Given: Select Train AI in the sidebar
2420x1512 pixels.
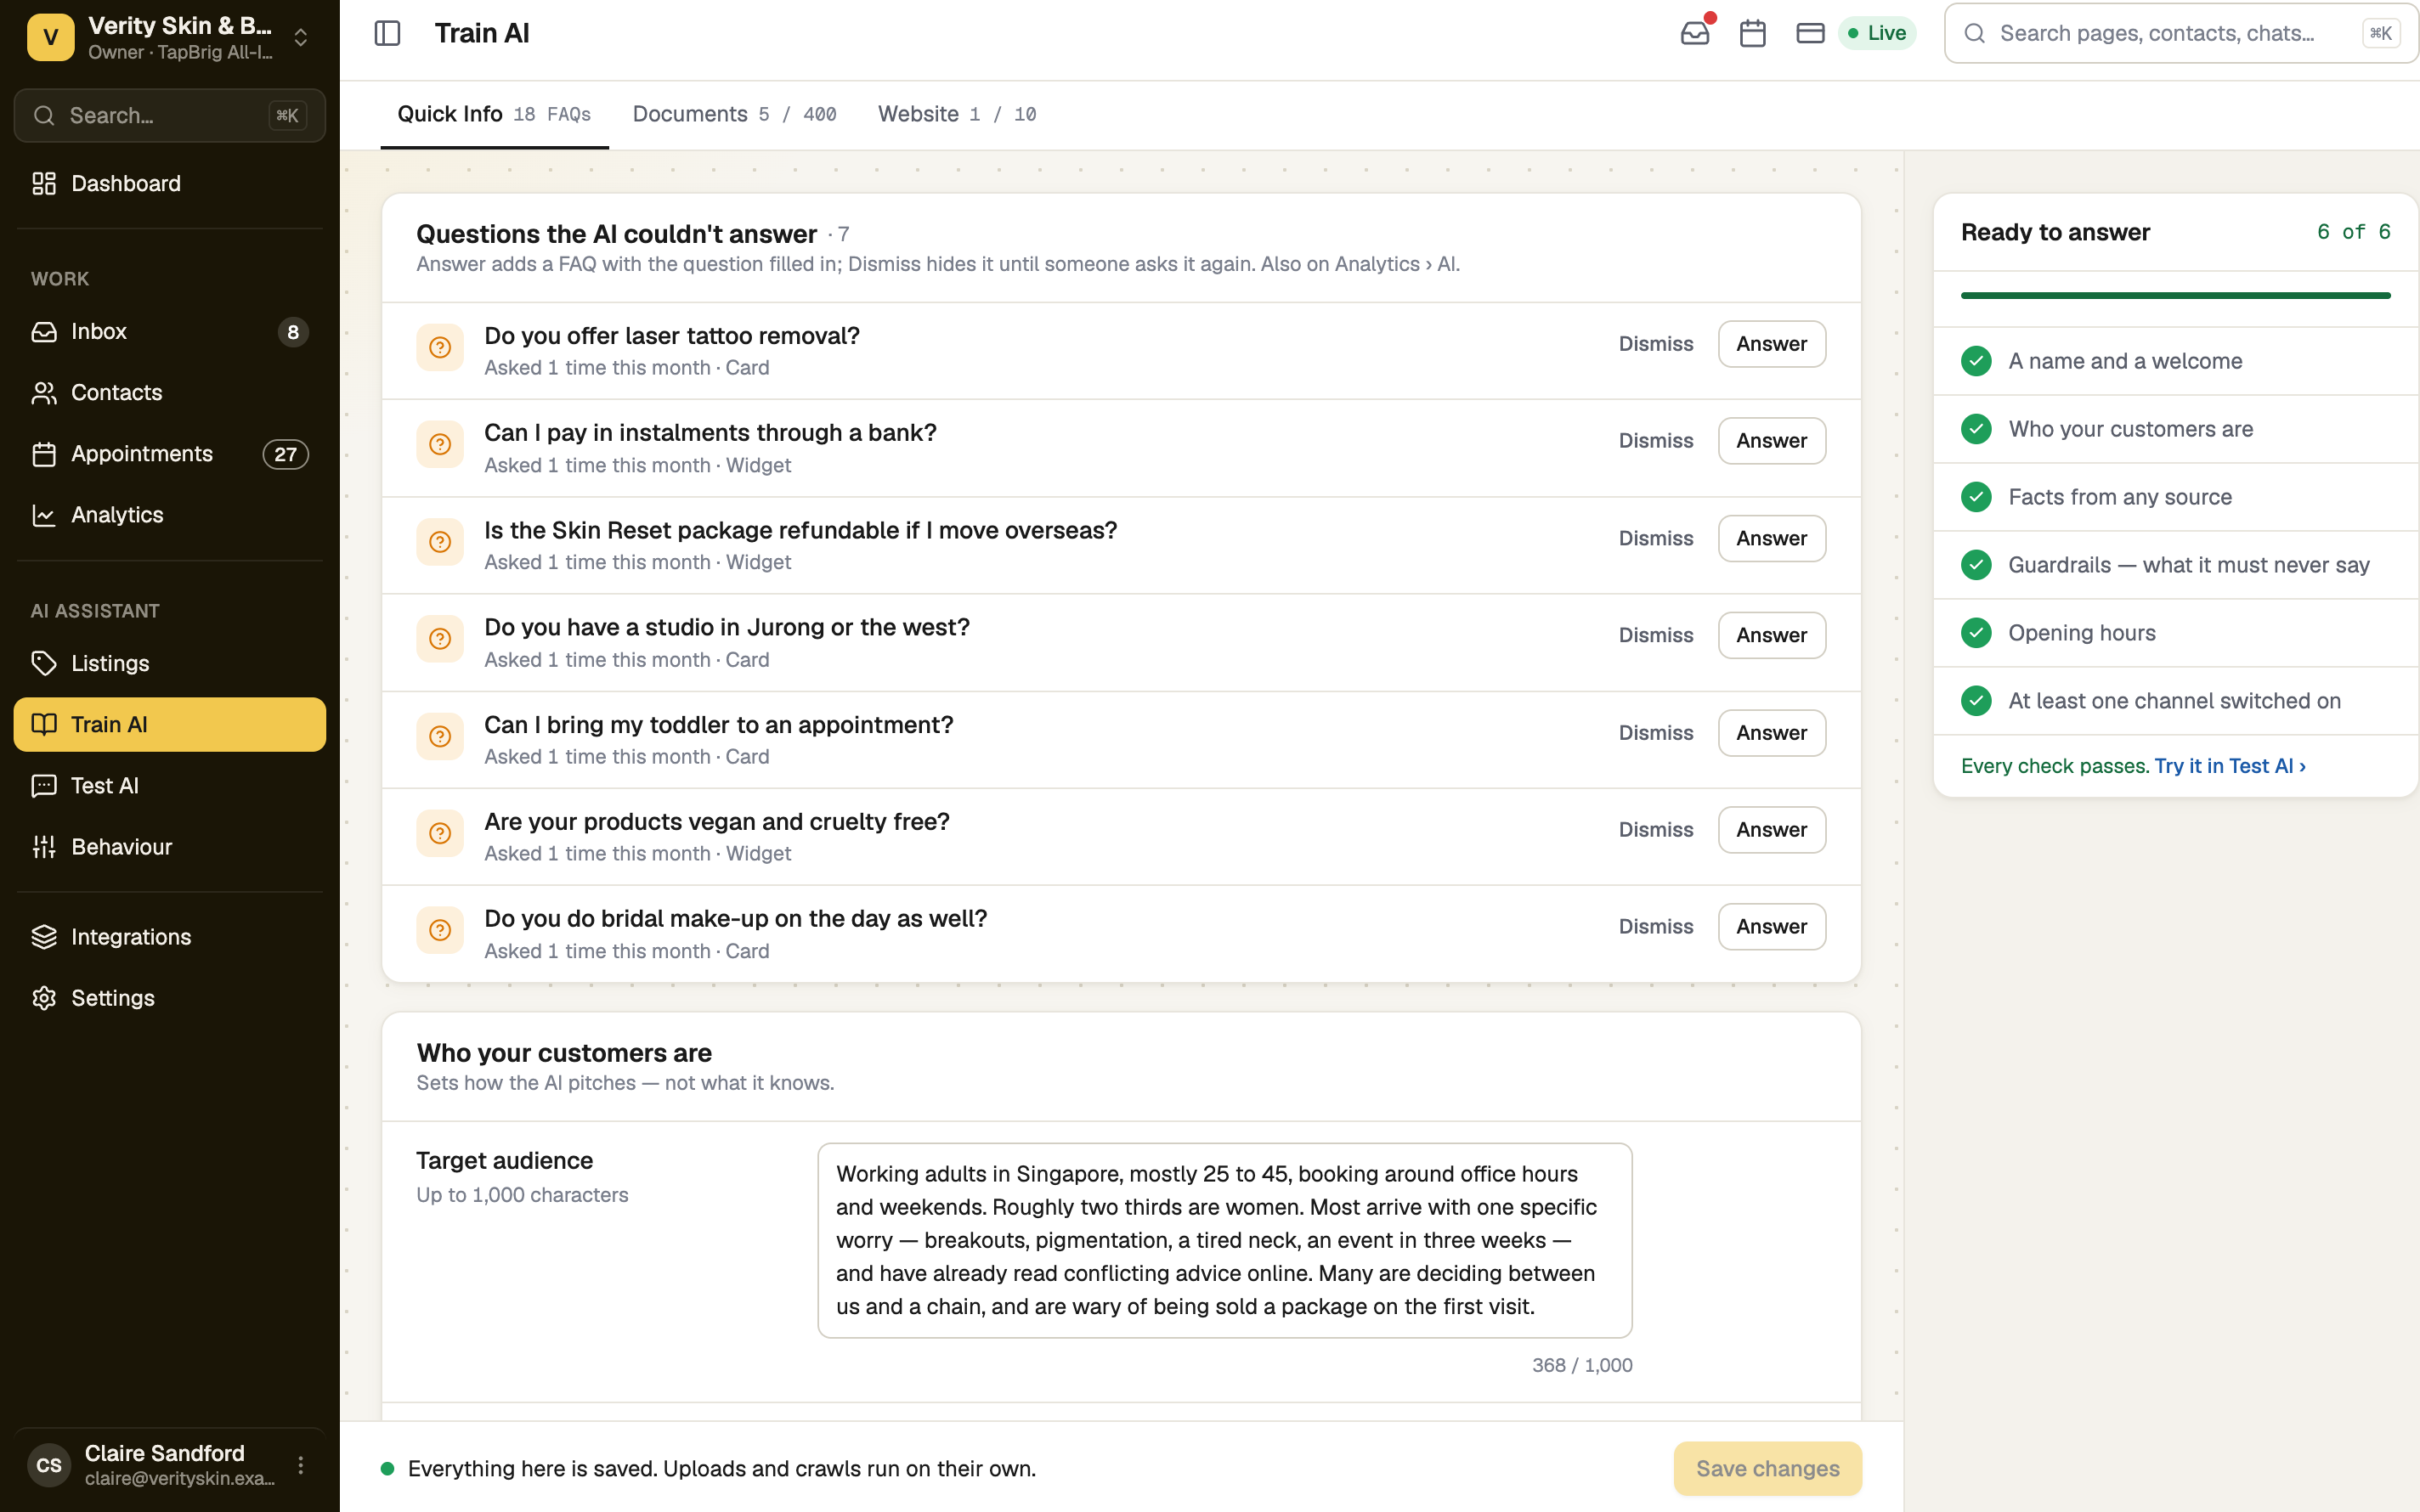Looking at the screenshot, I should [169, 724].
